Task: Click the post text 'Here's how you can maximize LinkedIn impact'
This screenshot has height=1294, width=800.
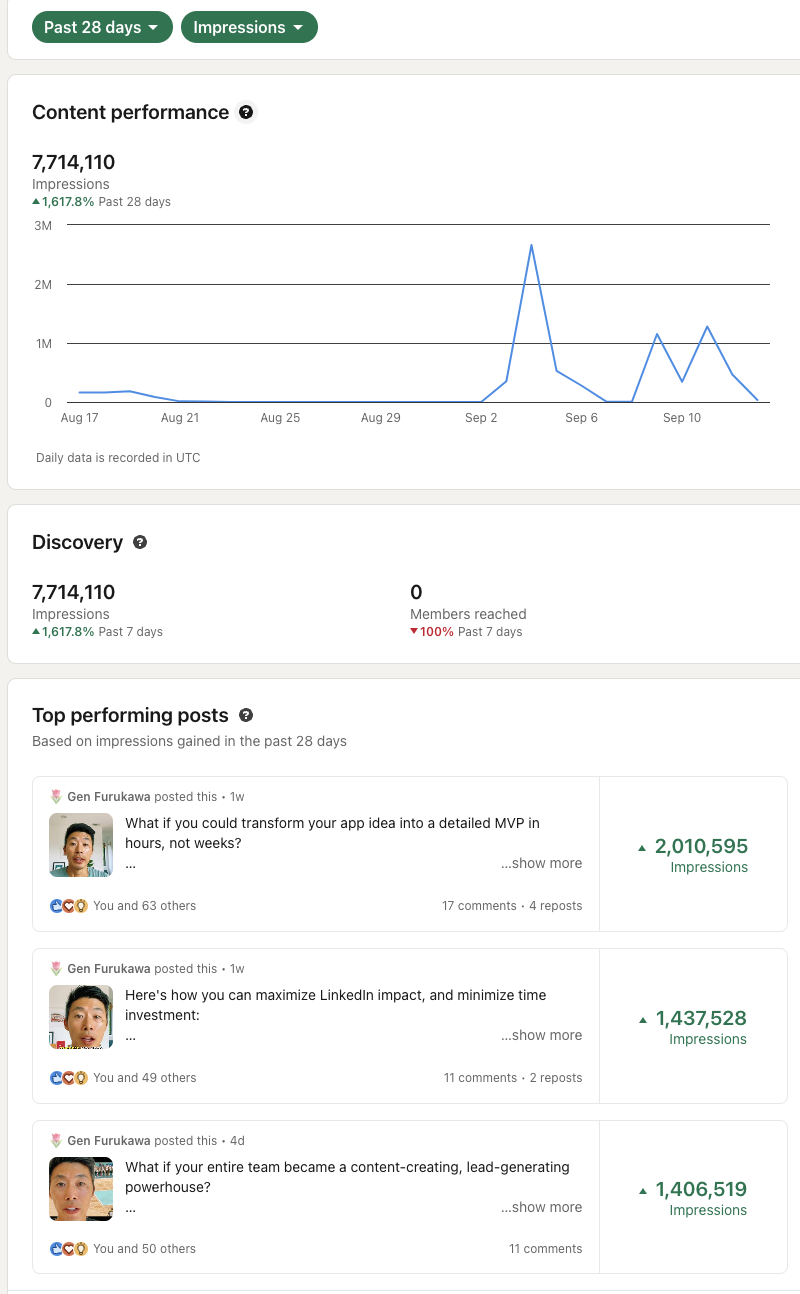Action: [x=336, y=1005]
